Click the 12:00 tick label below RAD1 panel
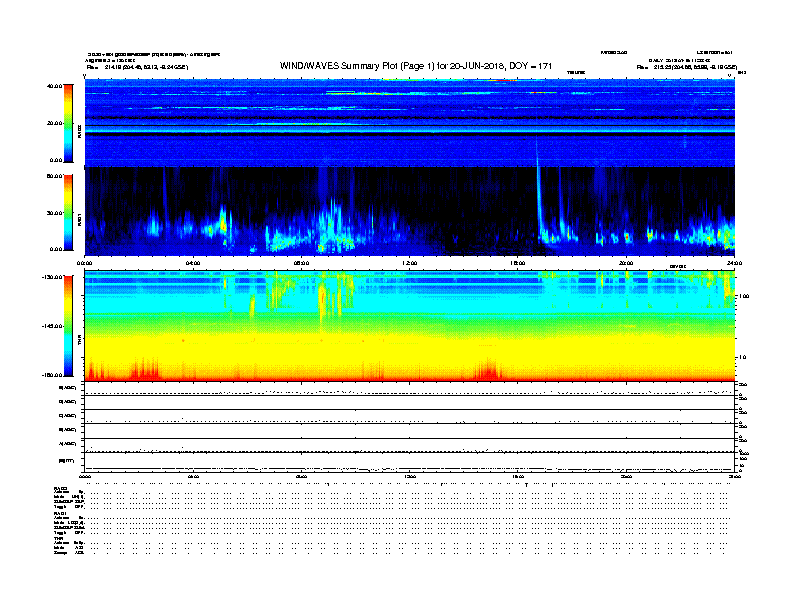This screenshot has height=612, width=792. (410, 263)
